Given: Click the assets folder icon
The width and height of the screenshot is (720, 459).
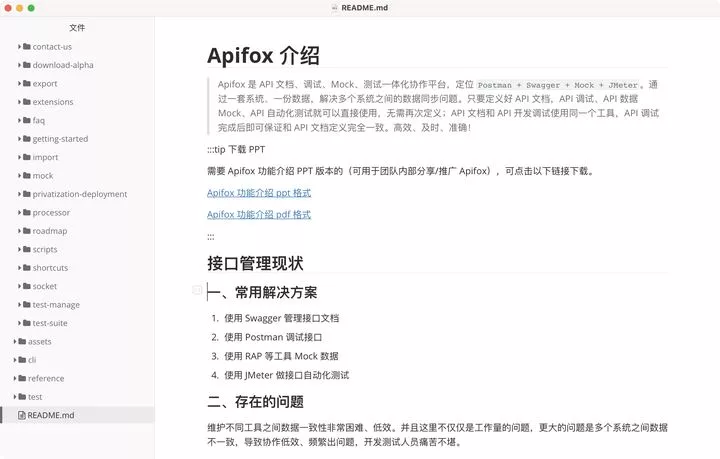Looking at the screenshot, I should [22, 342].
